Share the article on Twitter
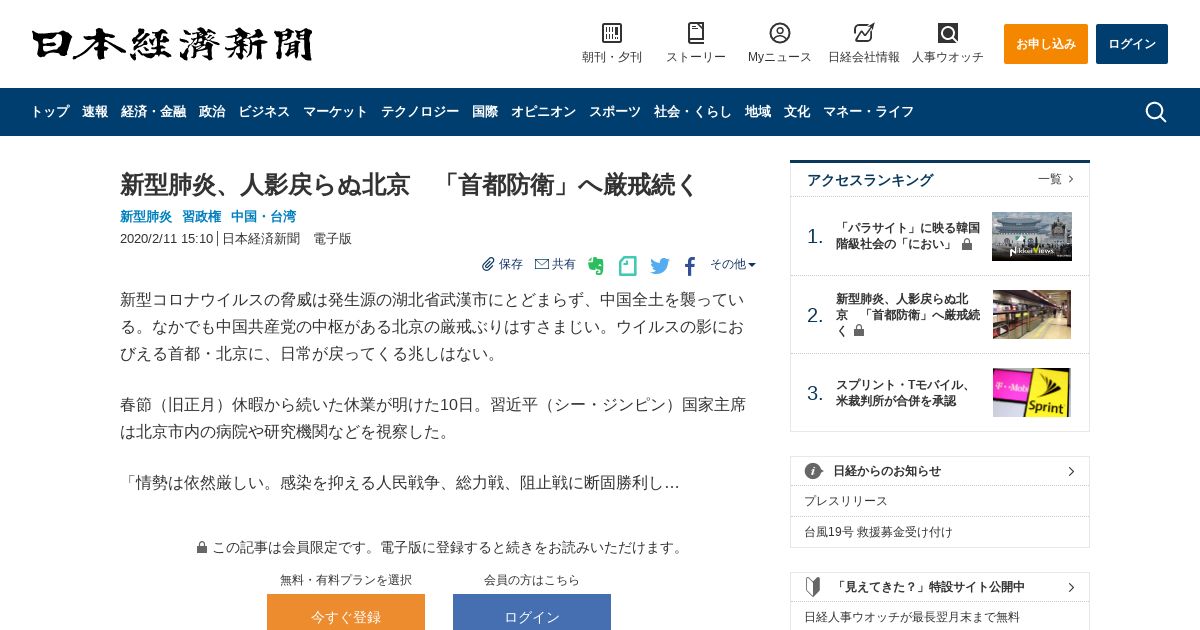Viewport: 1200px width, 630px height. pyautogui.click(x=660, y=266)
